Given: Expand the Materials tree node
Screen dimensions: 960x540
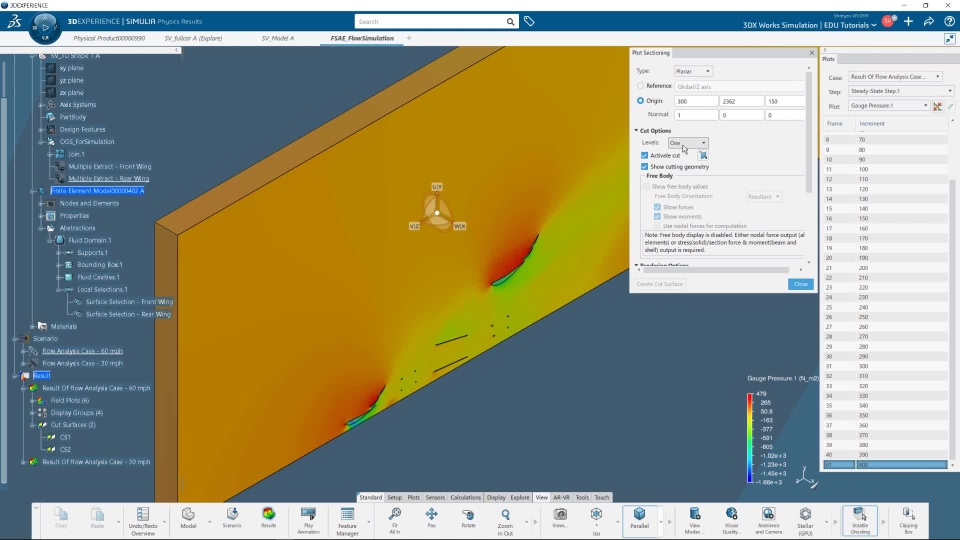Looking at the screenshot, I should tap(32, 326).
